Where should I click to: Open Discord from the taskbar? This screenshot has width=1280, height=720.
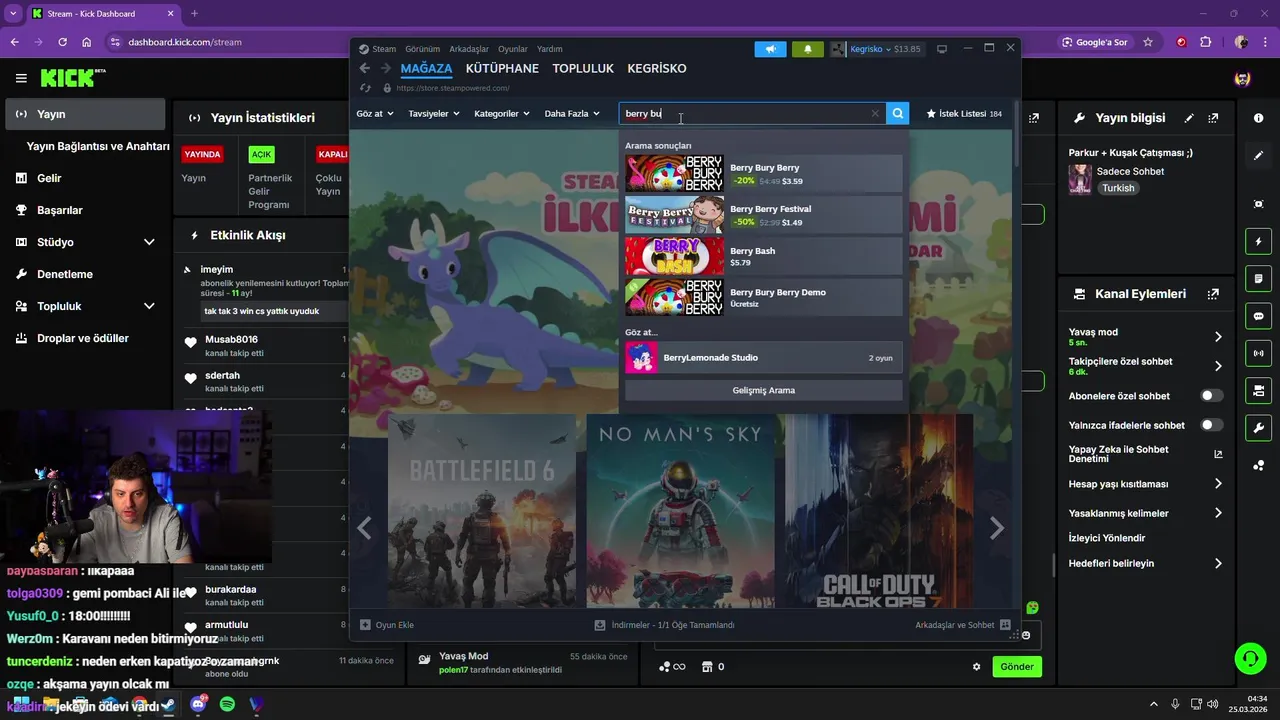198,705
